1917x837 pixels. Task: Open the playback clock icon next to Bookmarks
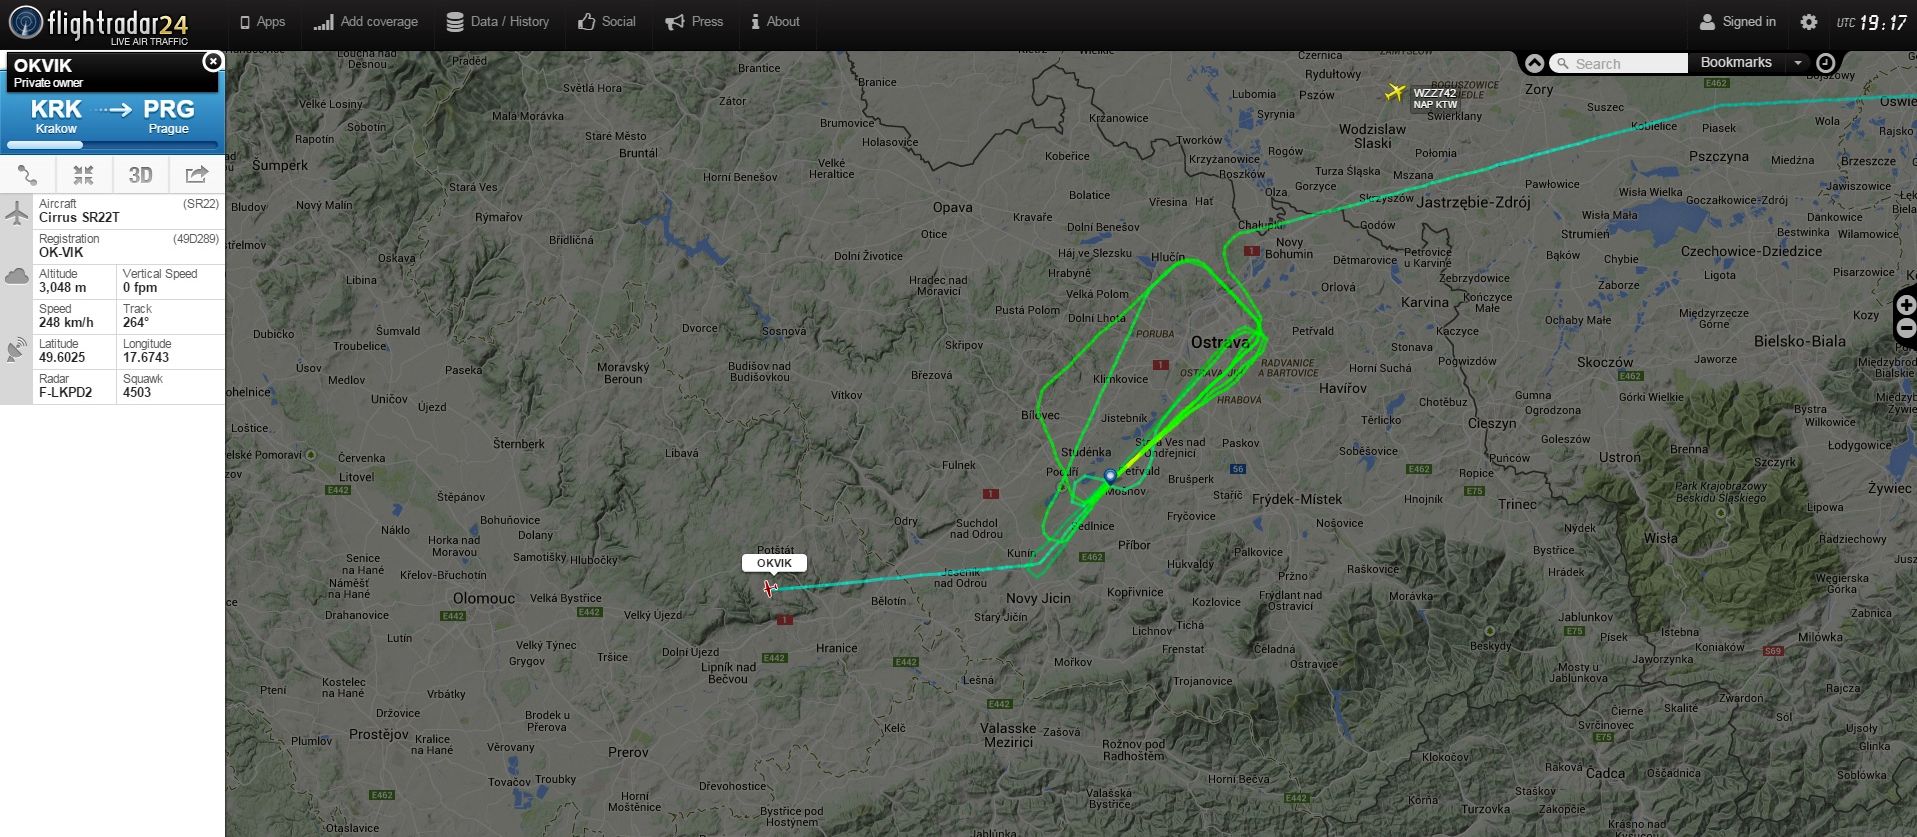pyautogui.click(x=1825, y=63)
